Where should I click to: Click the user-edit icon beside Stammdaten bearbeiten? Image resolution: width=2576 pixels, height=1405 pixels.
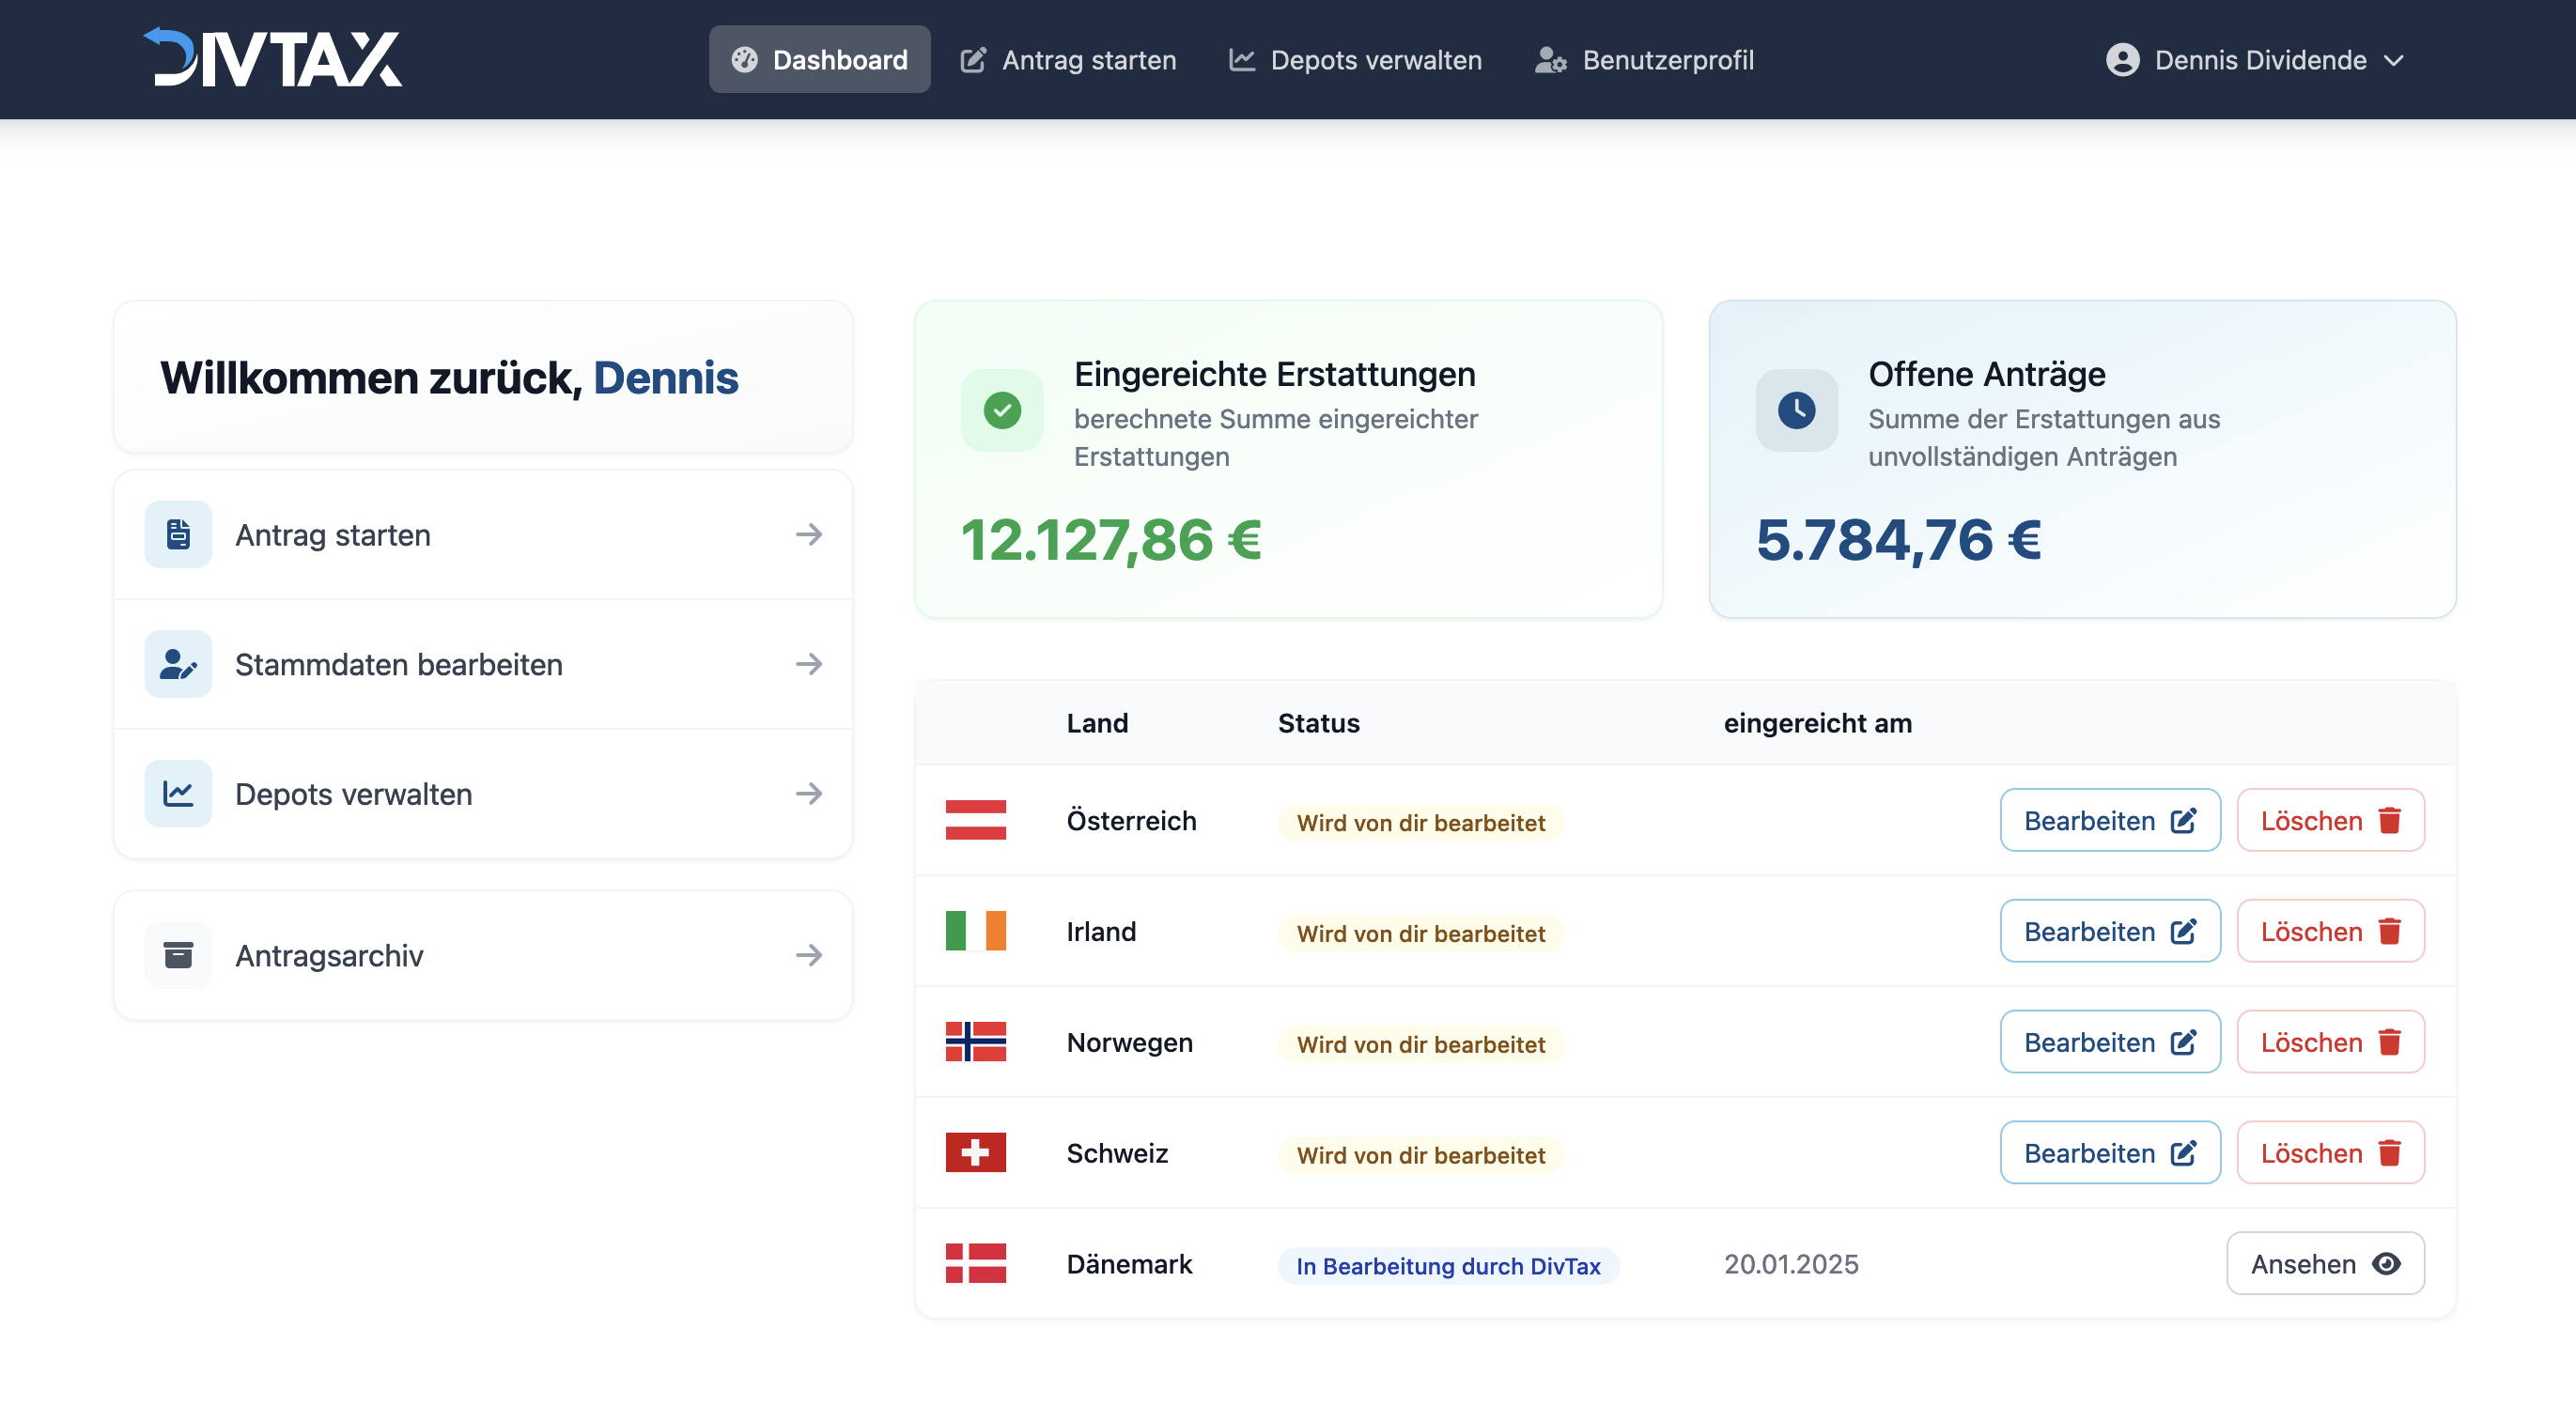(x=178, y=665)
